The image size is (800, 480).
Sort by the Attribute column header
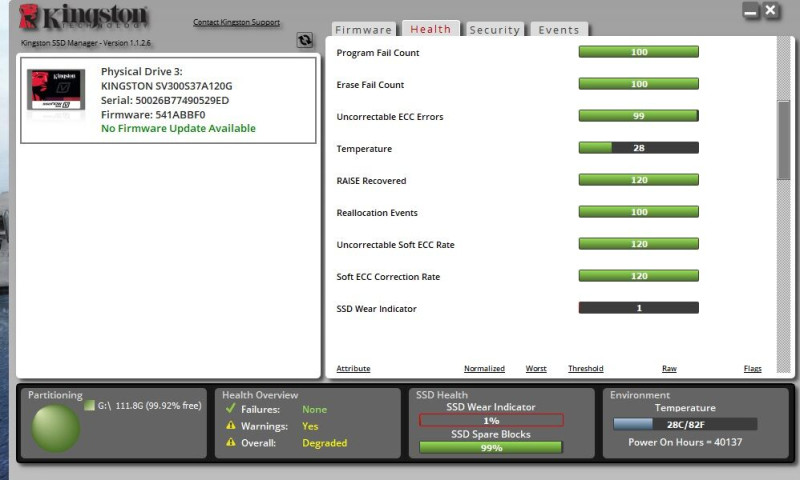click(x=353, y=368)
